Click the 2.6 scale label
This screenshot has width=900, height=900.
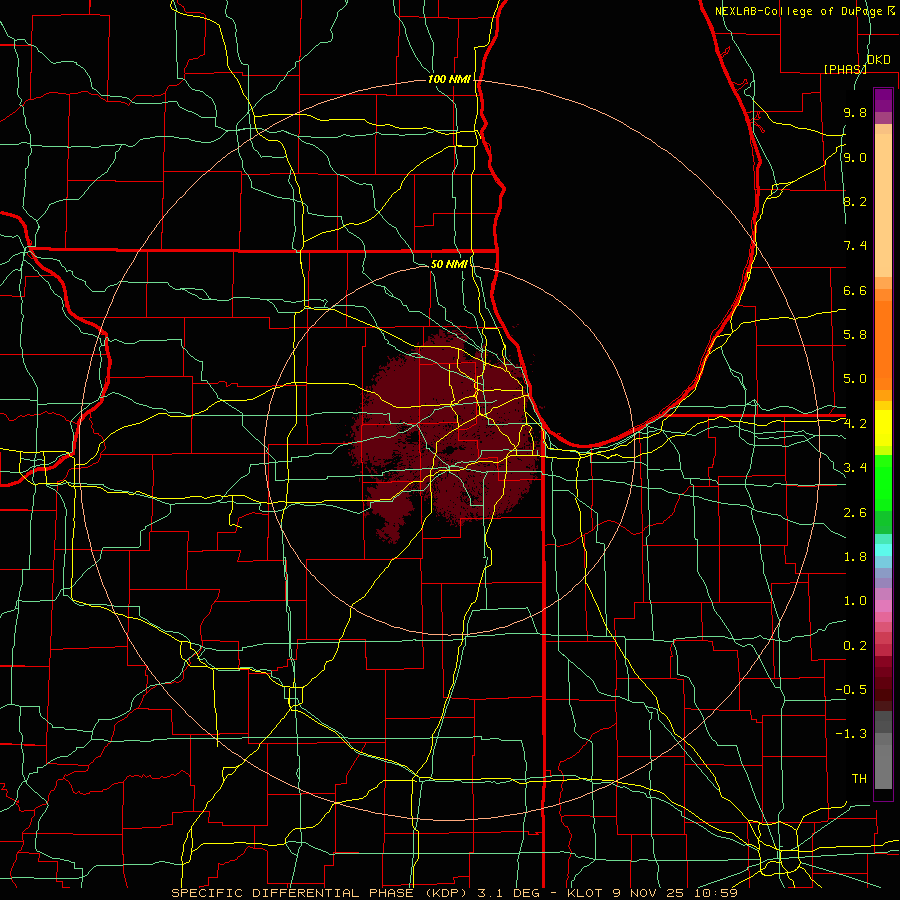coord(855,513)
